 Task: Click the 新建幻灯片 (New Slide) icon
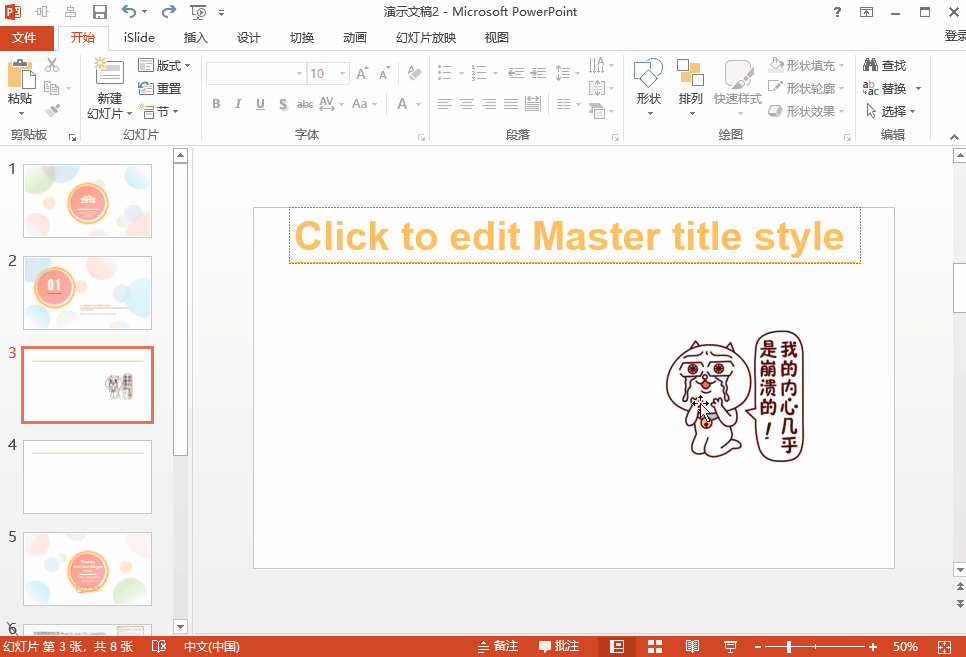(x=108, y=73)
